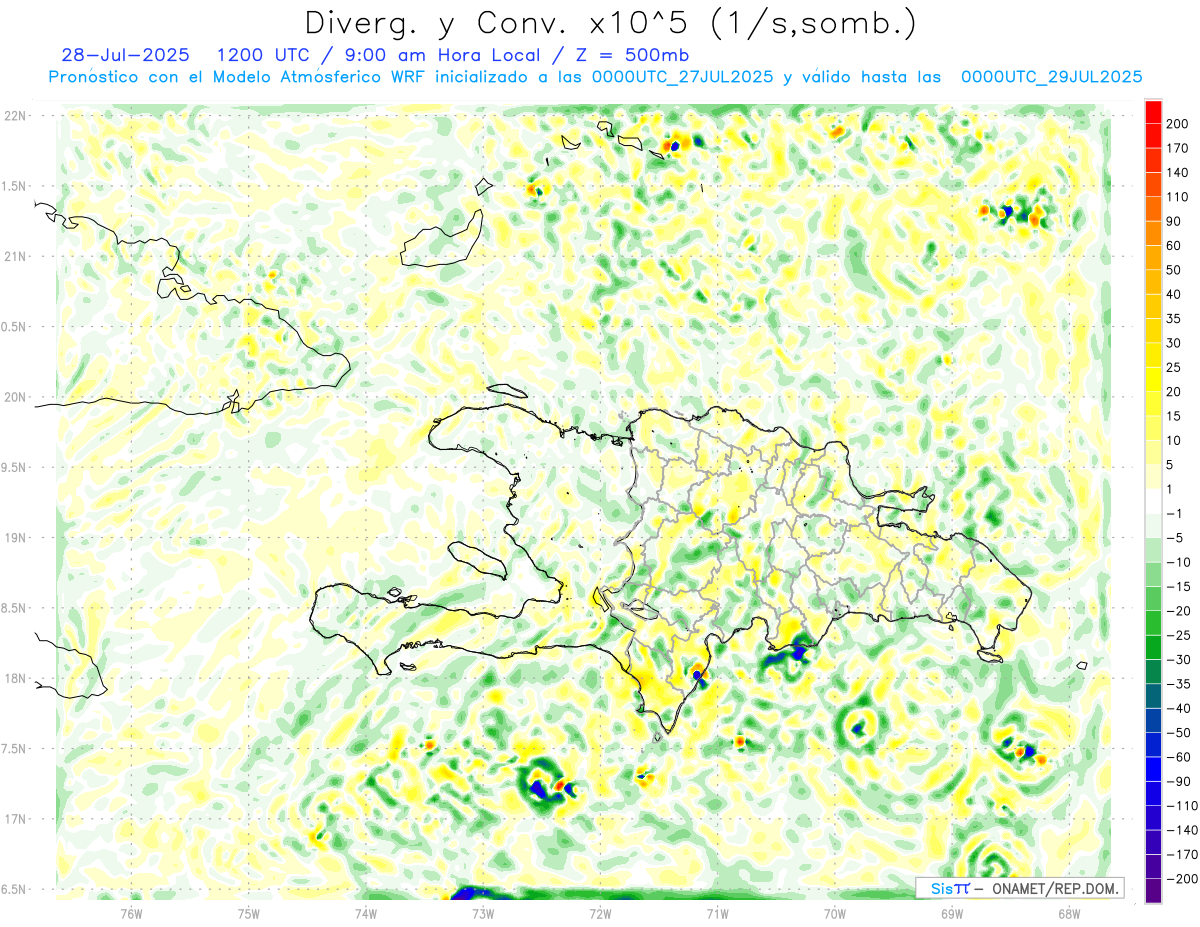This screenshot has height=927, width=1200.
Task: Click the colorbar value '-200'
Action: tap(1184, 879)
